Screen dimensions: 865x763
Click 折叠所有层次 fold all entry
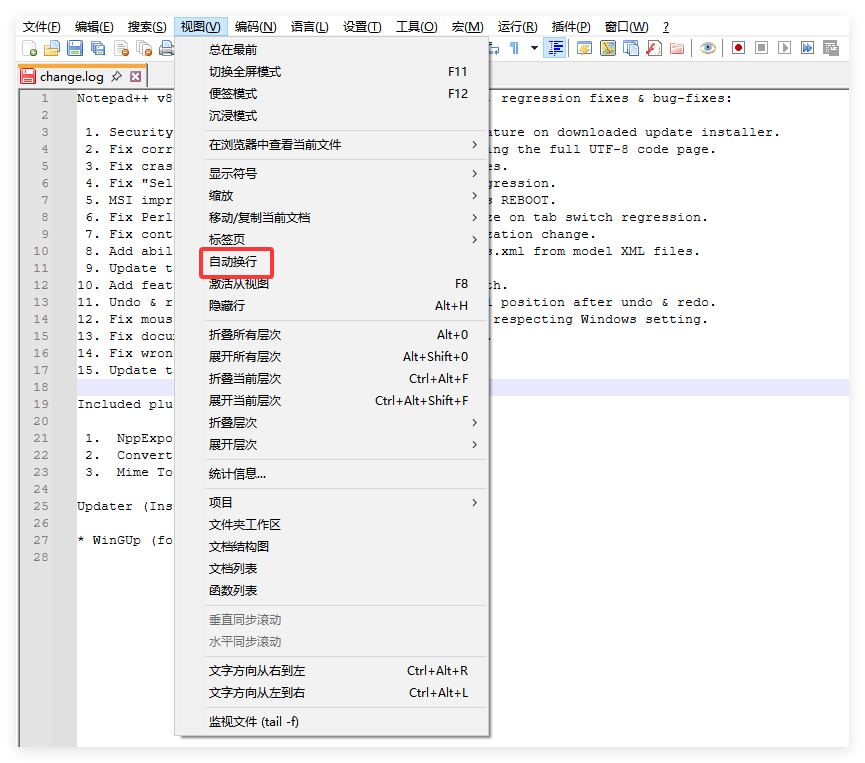tap(332, 335)
